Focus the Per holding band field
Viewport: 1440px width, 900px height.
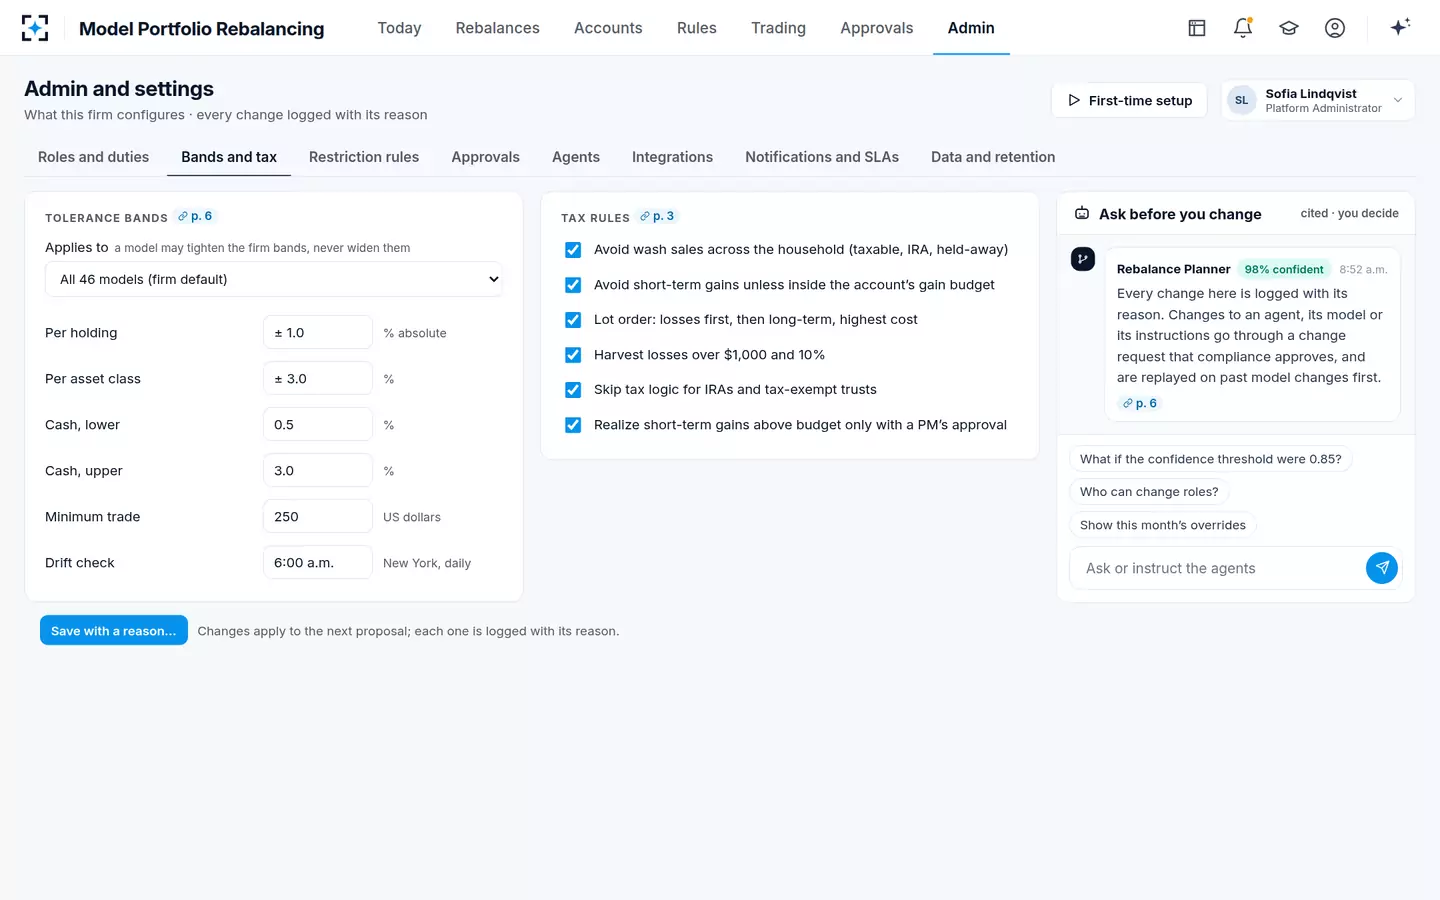pos(318,332)
